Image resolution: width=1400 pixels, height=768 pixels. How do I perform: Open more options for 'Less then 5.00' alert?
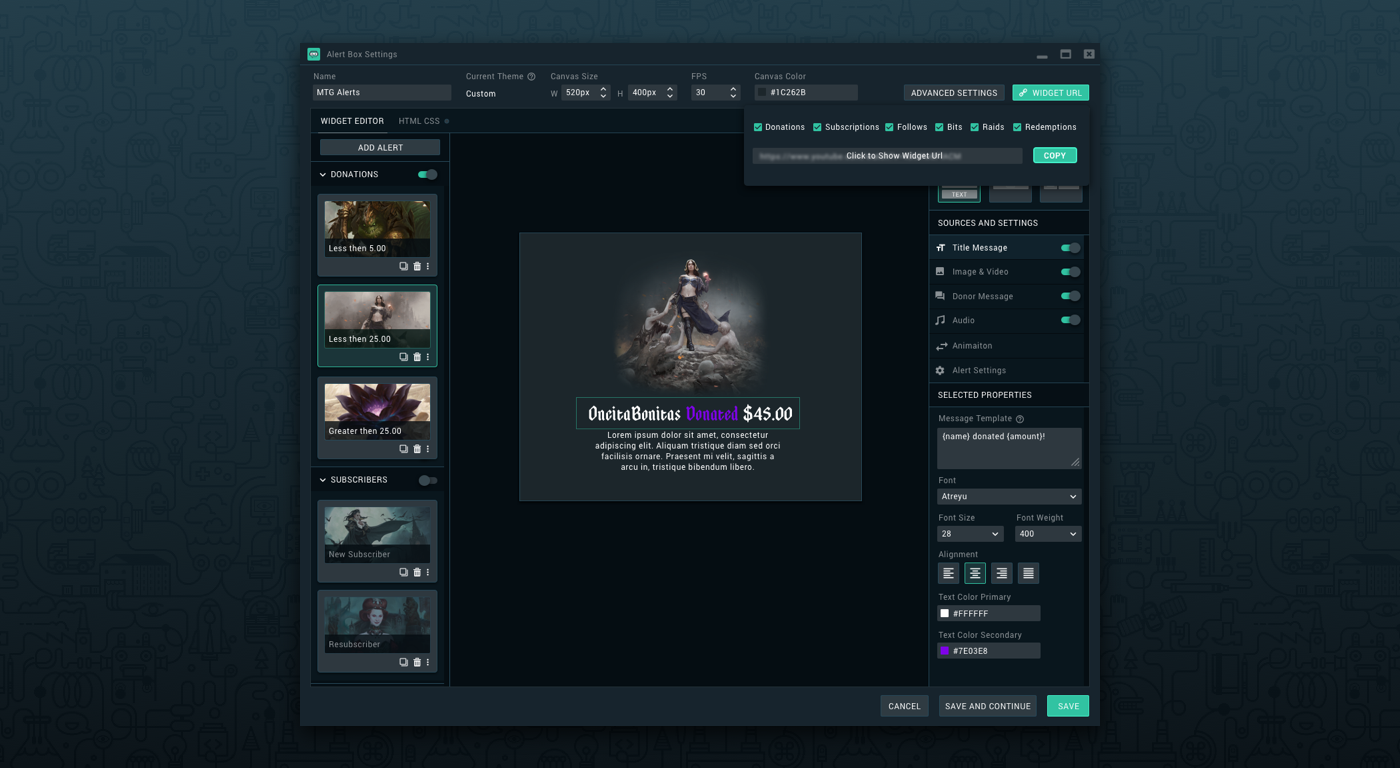pos(428,266)
